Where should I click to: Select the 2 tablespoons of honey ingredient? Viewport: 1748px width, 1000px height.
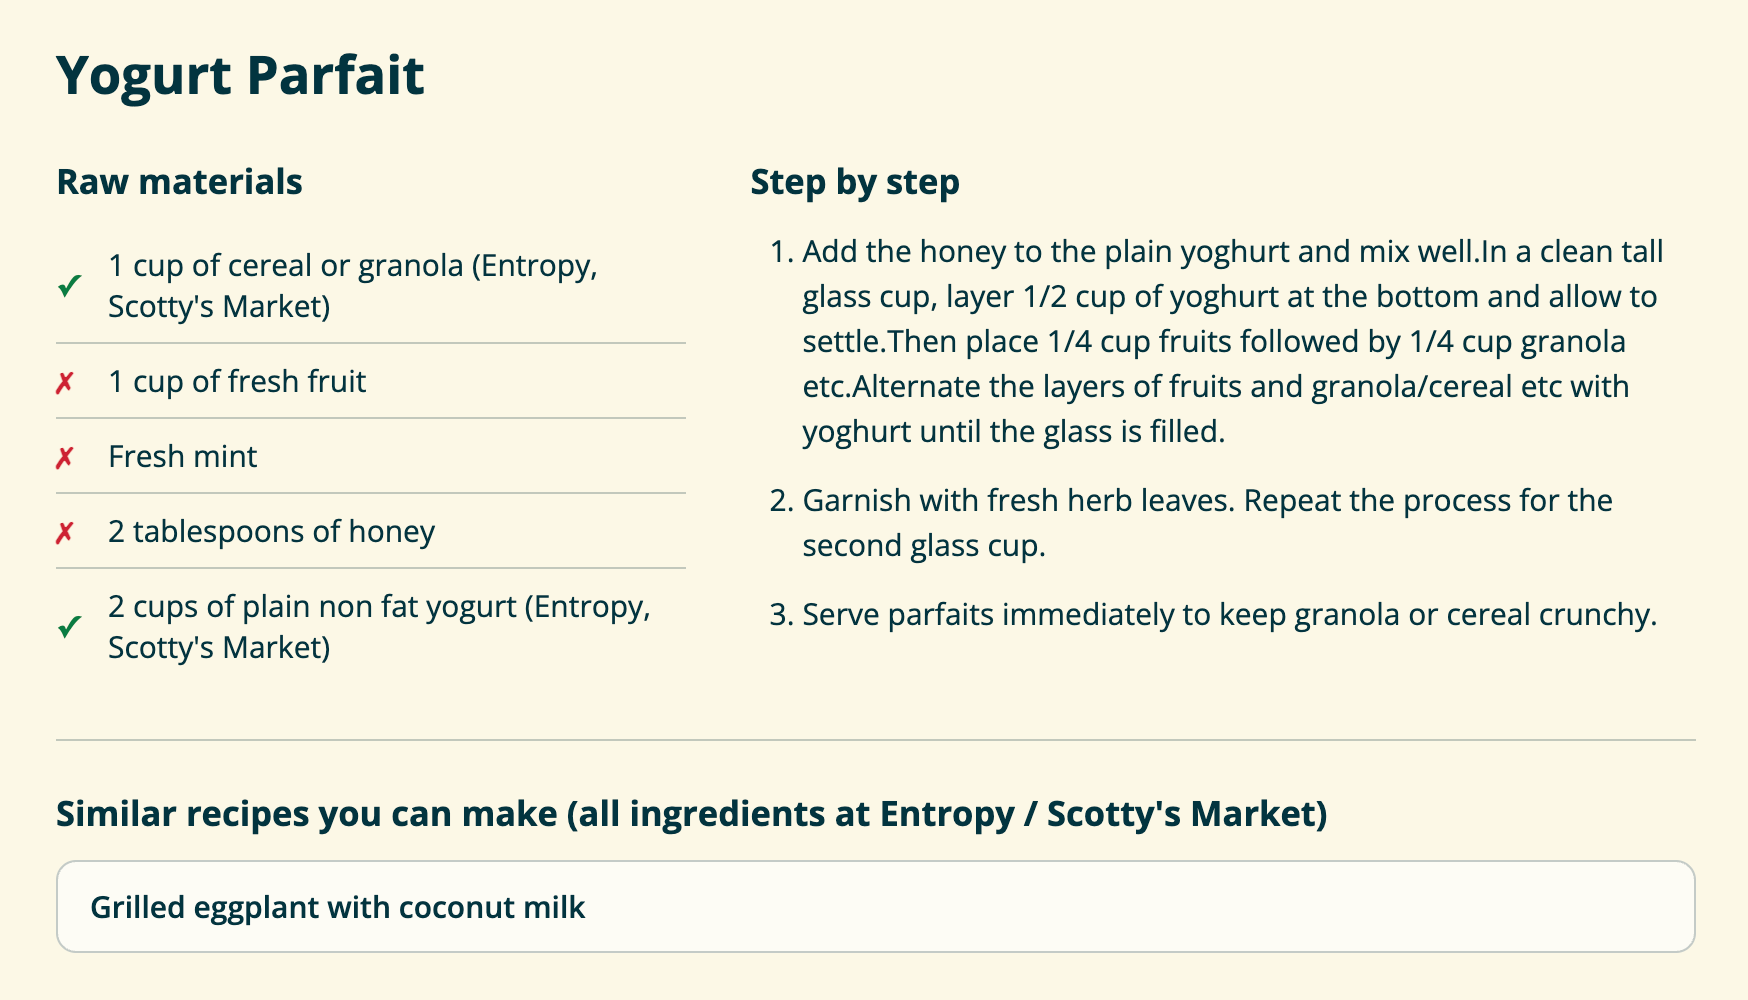pyautogui.click(x=271, y=531)
